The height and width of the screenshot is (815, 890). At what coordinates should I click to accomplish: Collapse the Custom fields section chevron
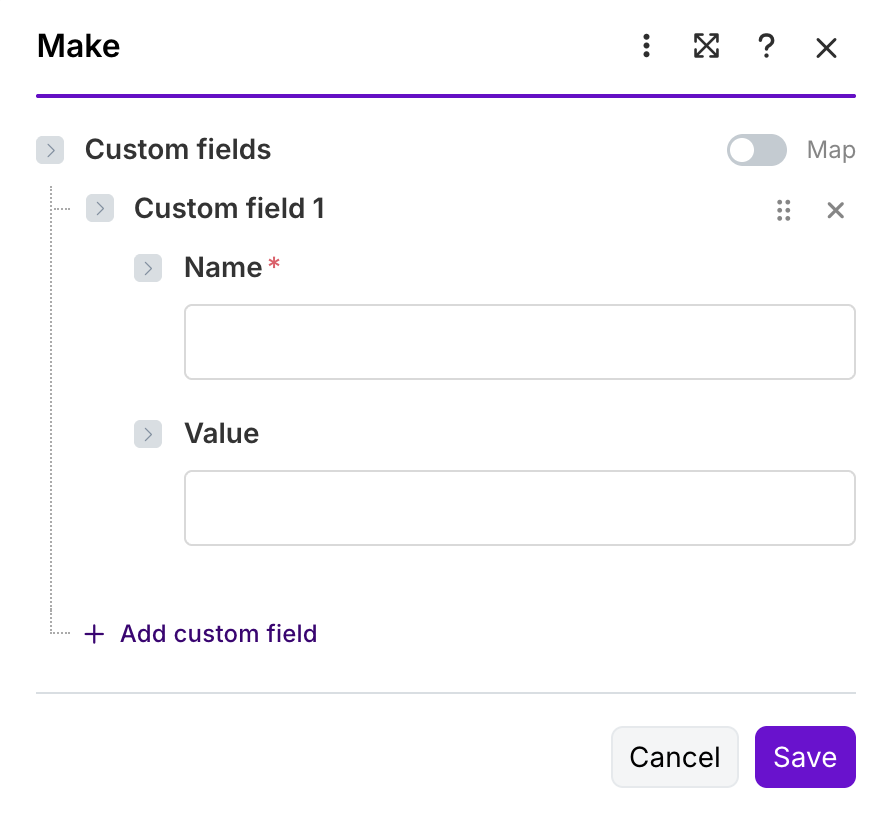coord(50,150)
